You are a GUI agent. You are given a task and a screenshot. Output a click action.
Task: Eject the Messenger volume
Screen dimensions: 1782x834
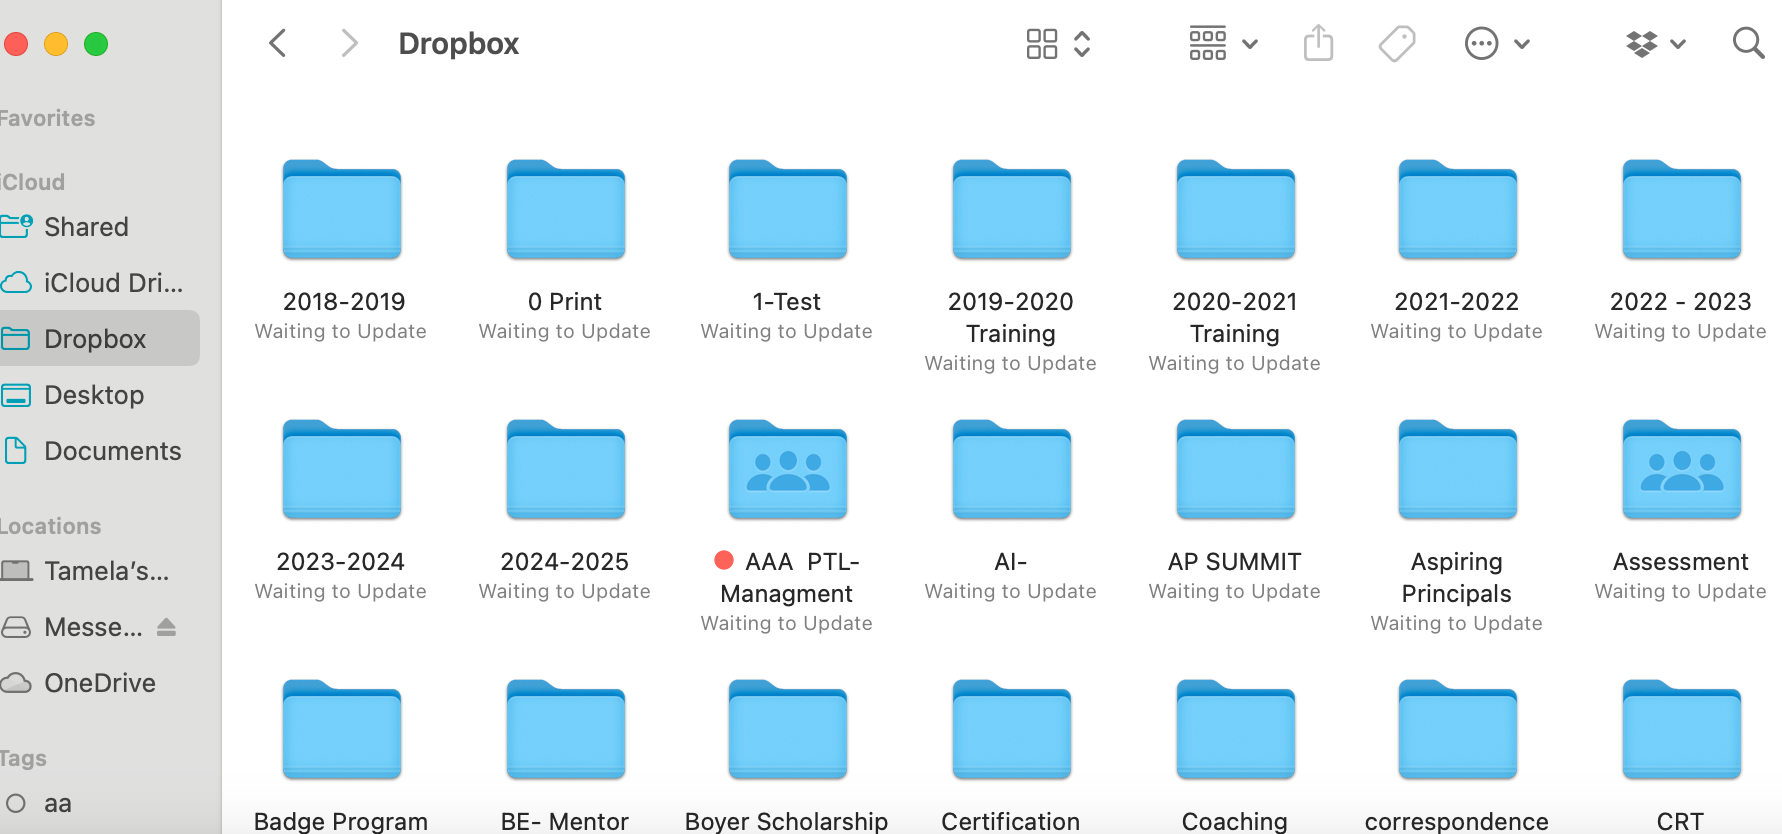(x=166, y=627)
